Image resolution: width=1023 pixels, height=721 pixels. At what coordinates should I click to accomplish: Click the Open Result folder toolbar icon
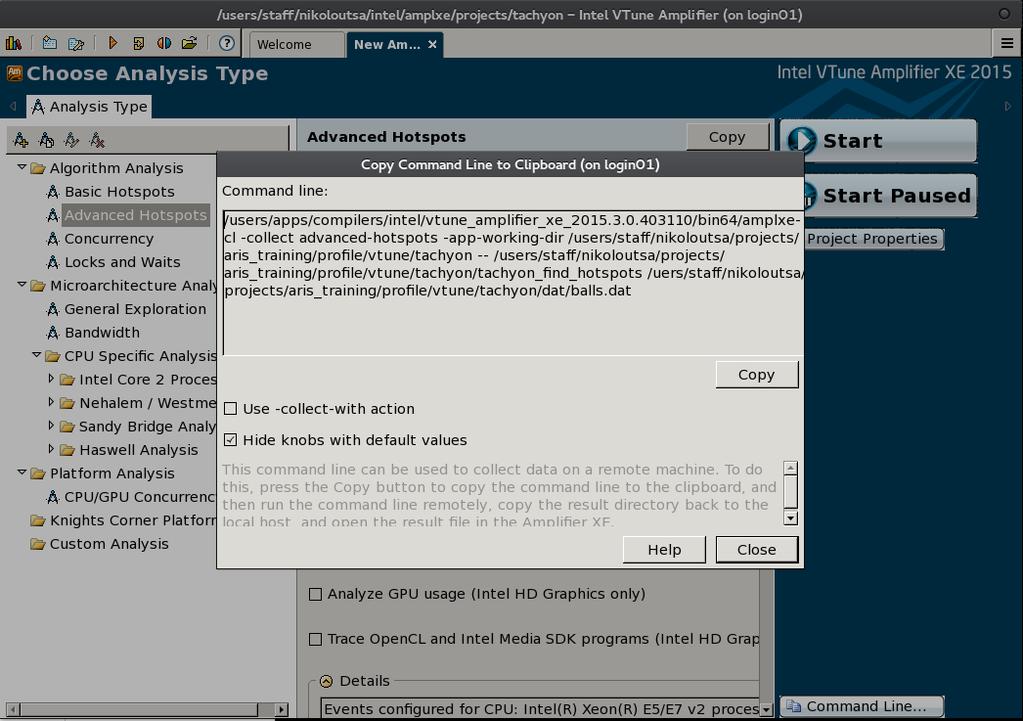[189, 44]
